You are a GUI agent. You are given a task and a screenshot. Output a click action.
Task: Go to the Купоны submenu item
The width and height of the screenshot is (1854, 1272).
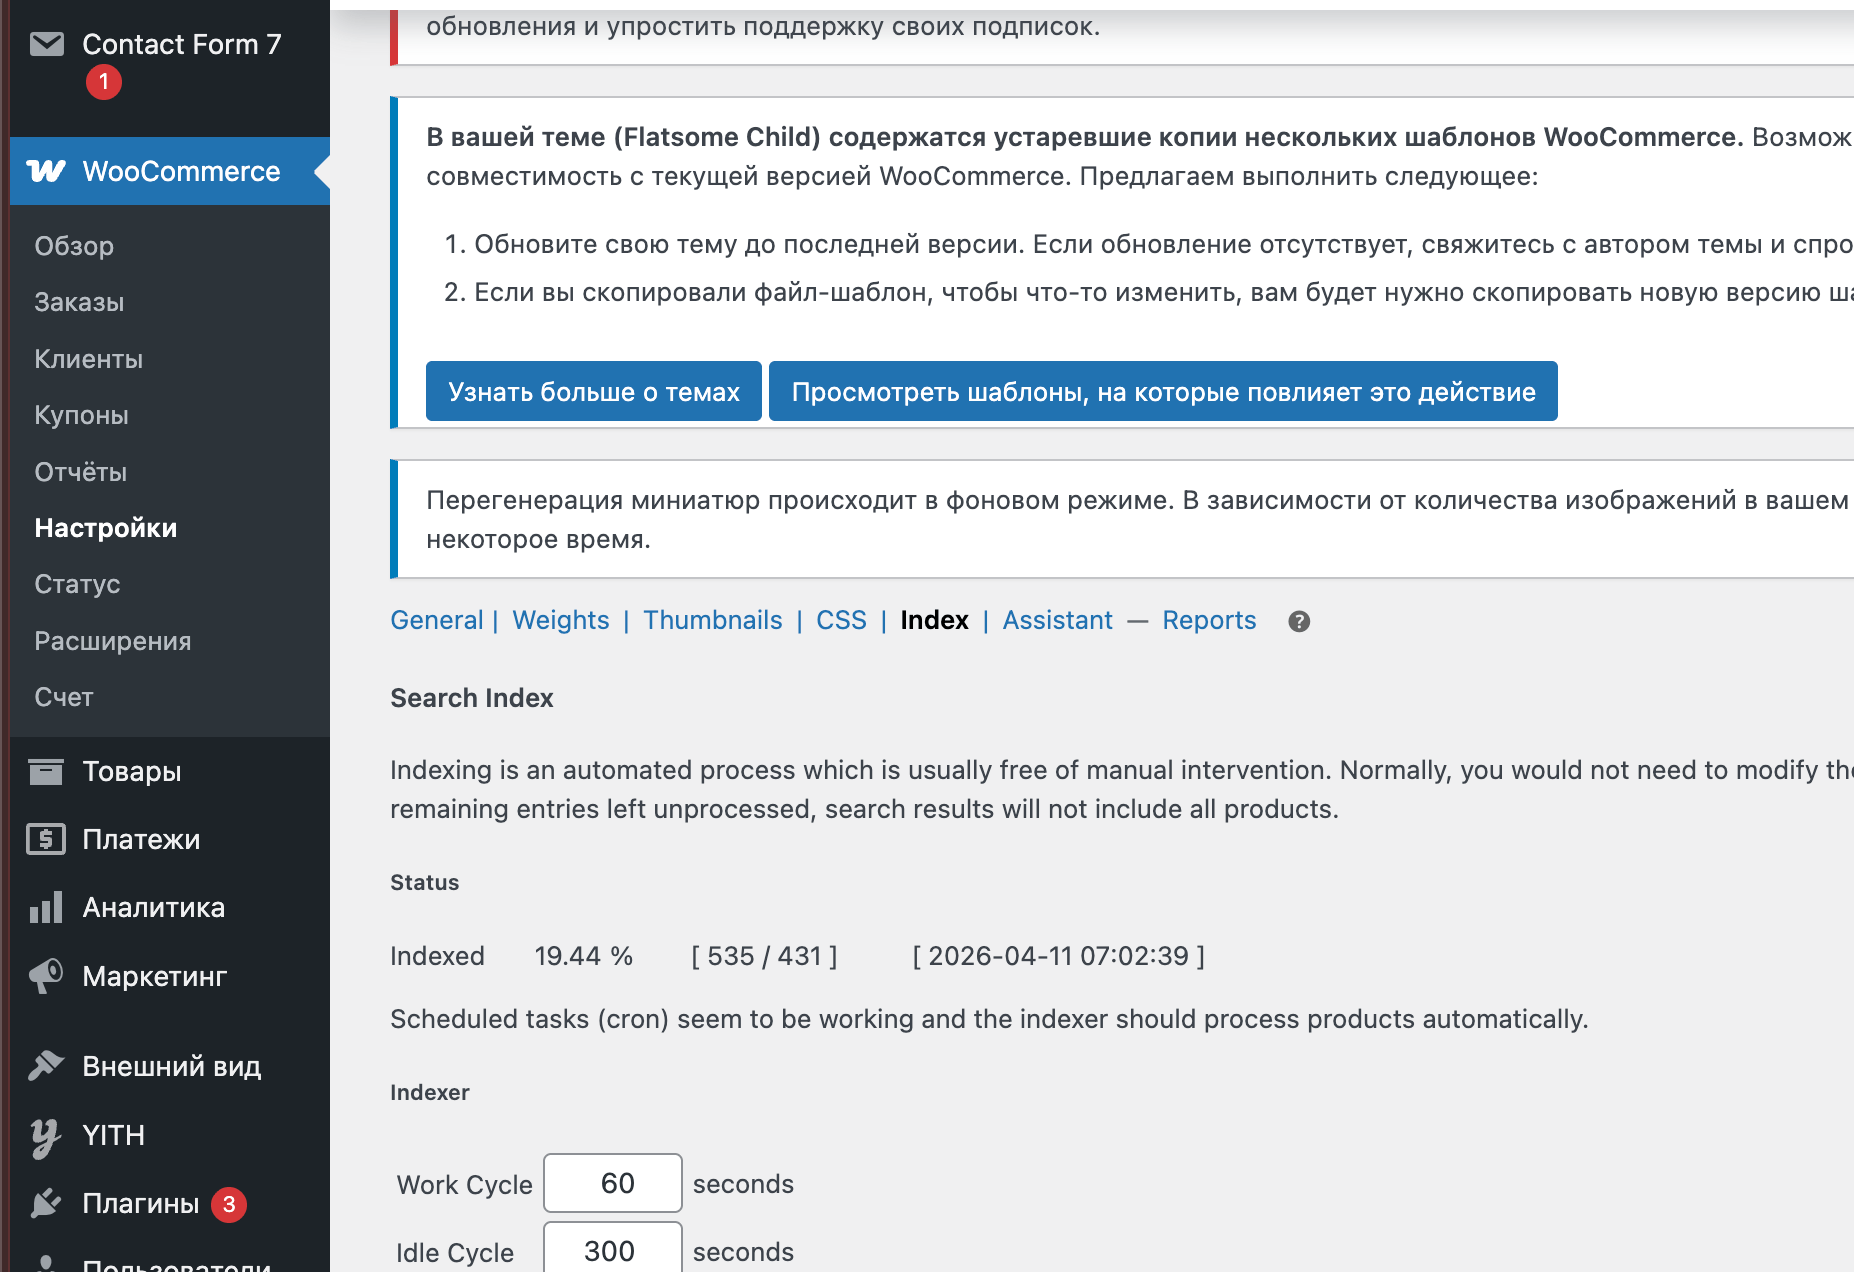[x=81, y=415]
